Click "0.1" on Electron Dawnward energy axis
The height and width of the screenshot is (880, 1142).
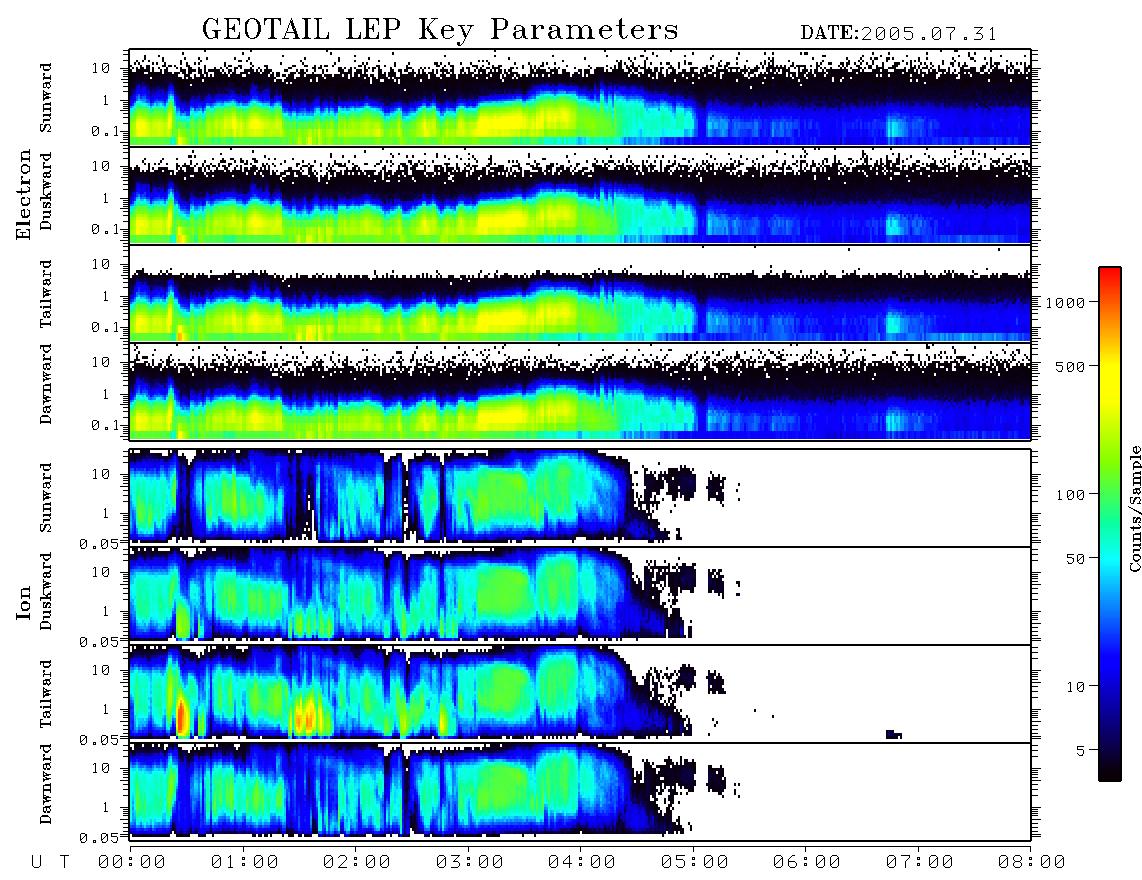(105, 425)
